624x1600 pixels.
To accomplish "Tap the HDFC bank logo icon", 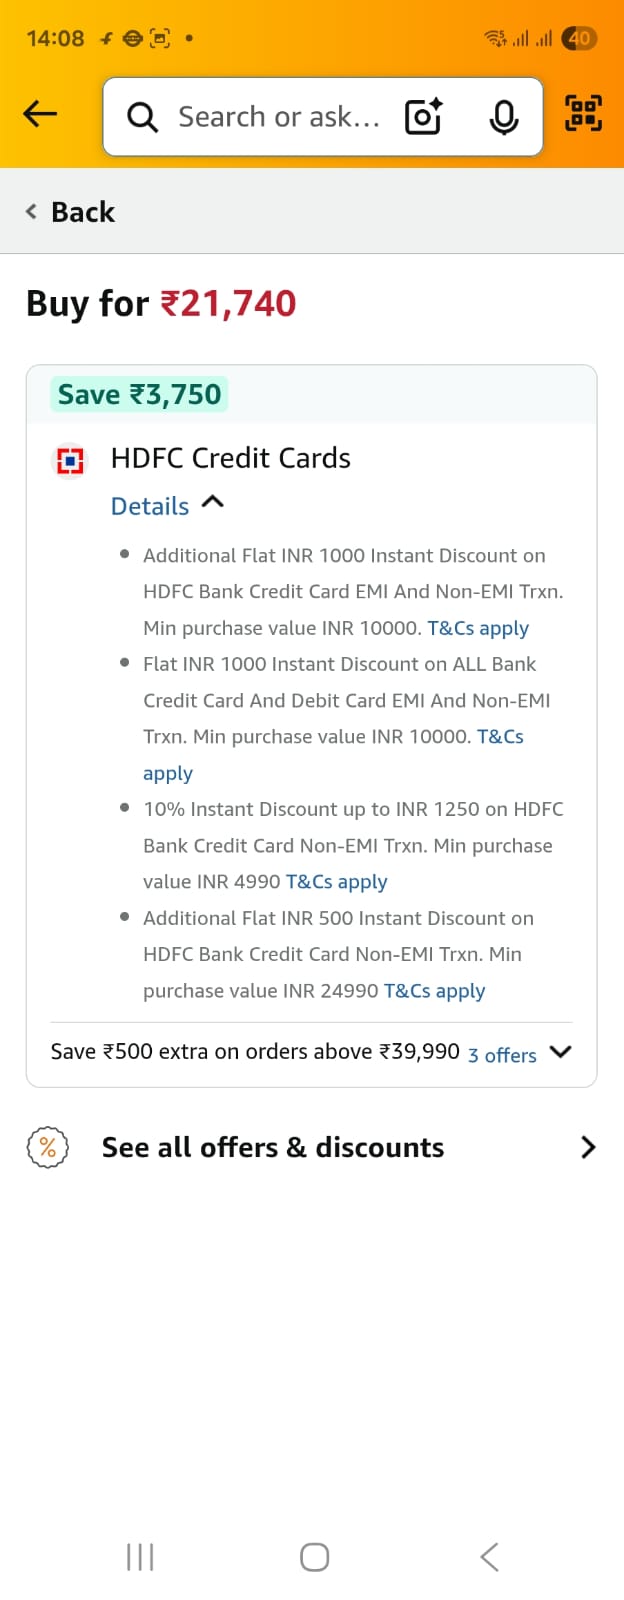I will click(x=70, y=460).
